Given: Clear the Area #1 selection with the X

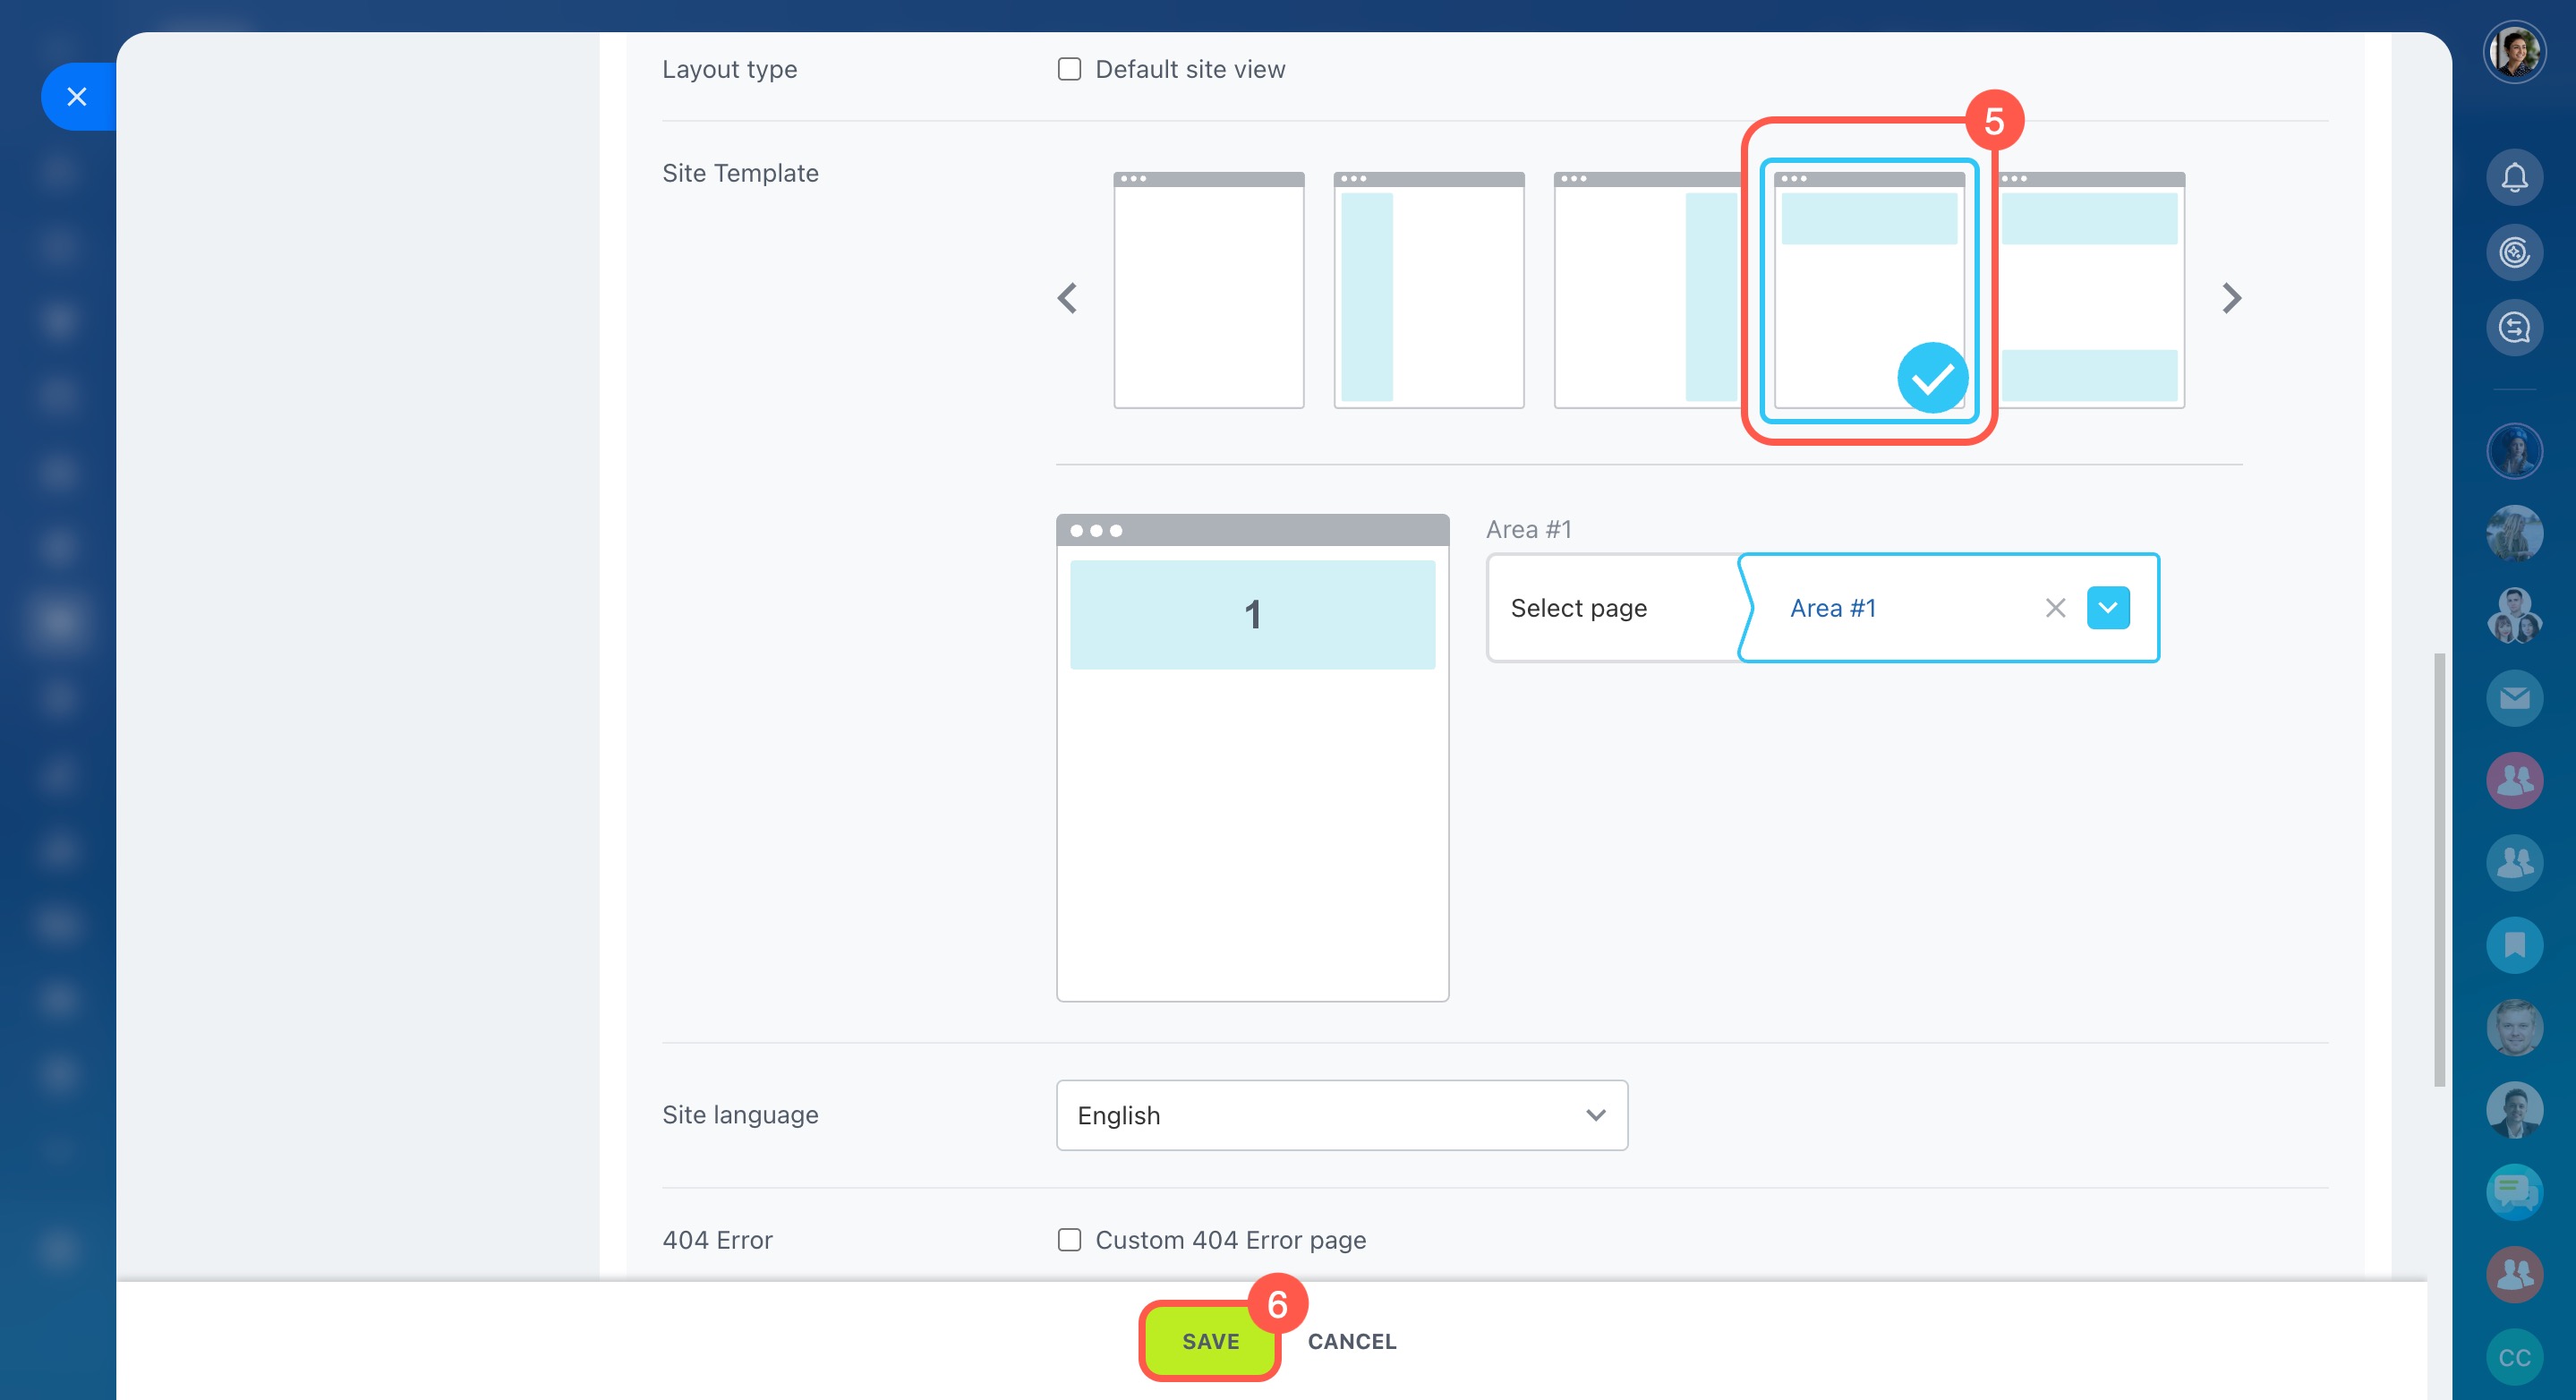Looking at the screenshot, I should [2055, 608].
